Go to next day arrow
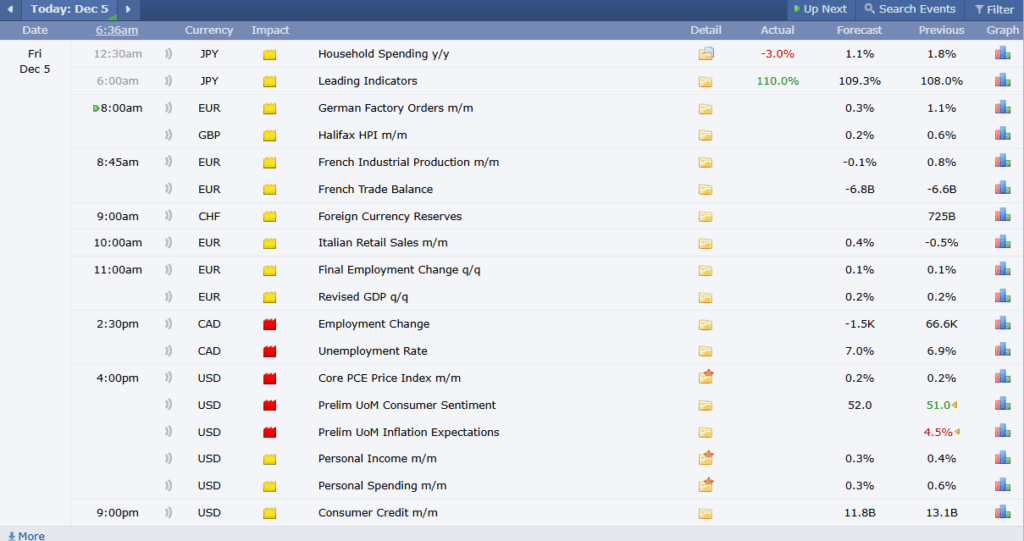Viewport: 1024px width, 541px height. [x=128, y=9]
